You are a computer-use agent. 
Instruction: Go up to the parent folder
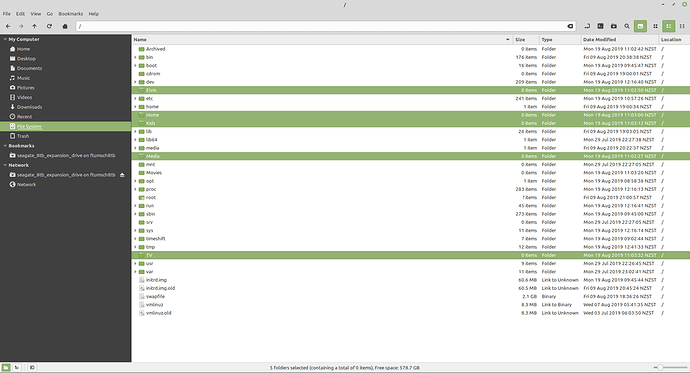pos(34,26)
